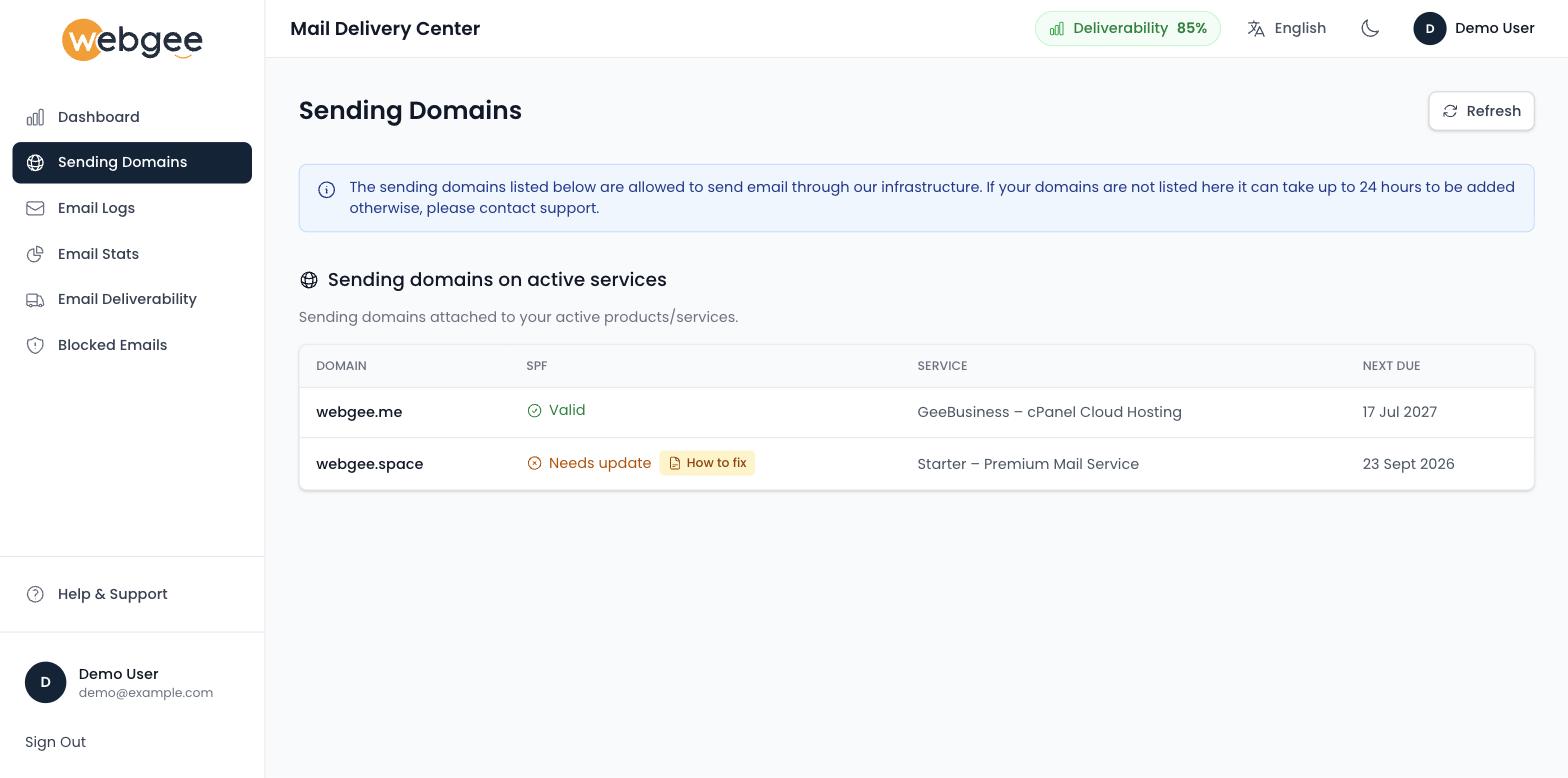The image size is (1568, 778).
Task: Toggle dark mode with moon icon
Action: [x=1370, y=28]
